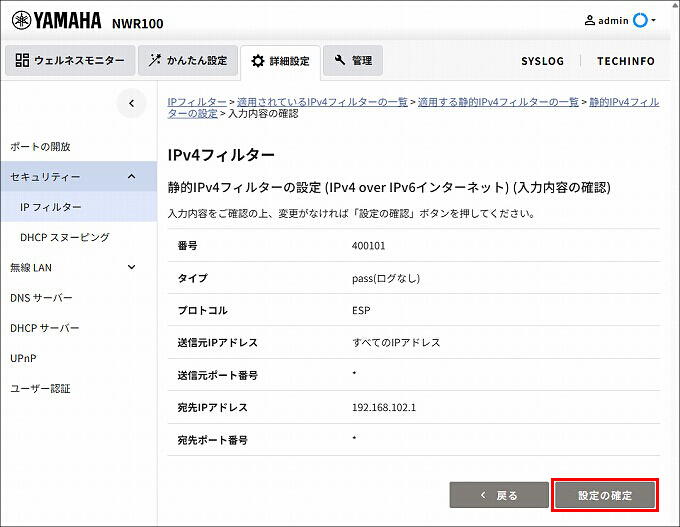The image size is (680, 527).
Task: Click the 送信元IPアドレス value すべてのIPアドレス
Action: point(396,343)
